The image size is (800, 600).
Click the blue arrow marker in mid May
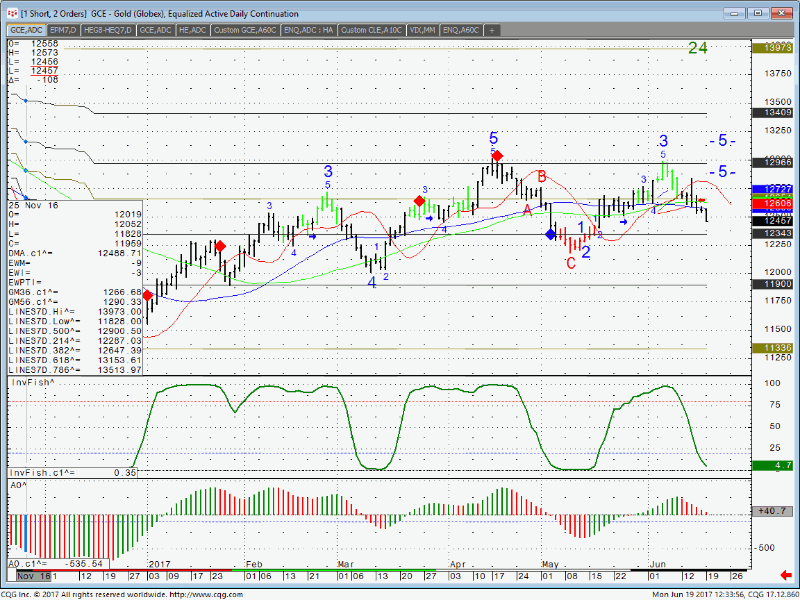pos(624,222)
